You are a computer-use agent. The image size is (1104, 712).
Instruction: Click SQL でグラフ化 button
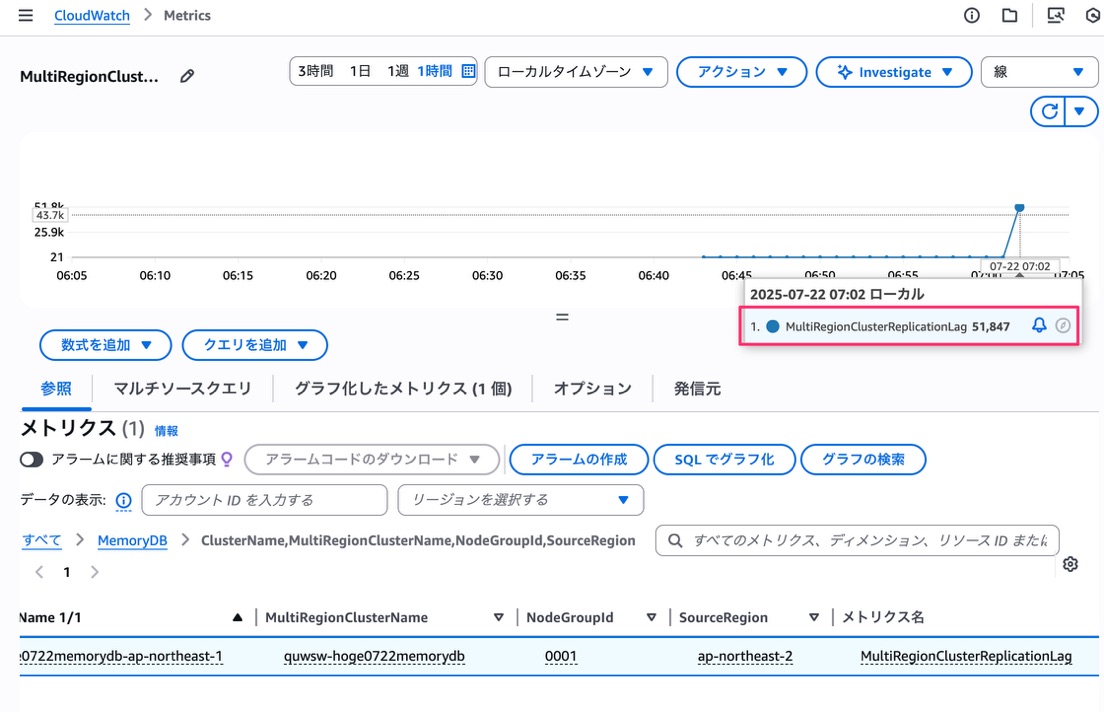tap(724, 459)
